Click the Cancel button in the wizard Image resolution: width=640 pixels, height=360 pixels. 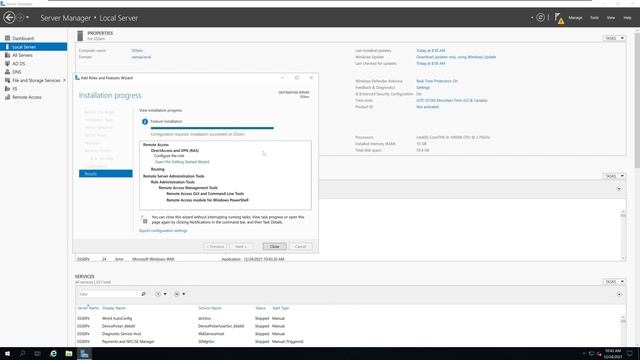[300, 247]
